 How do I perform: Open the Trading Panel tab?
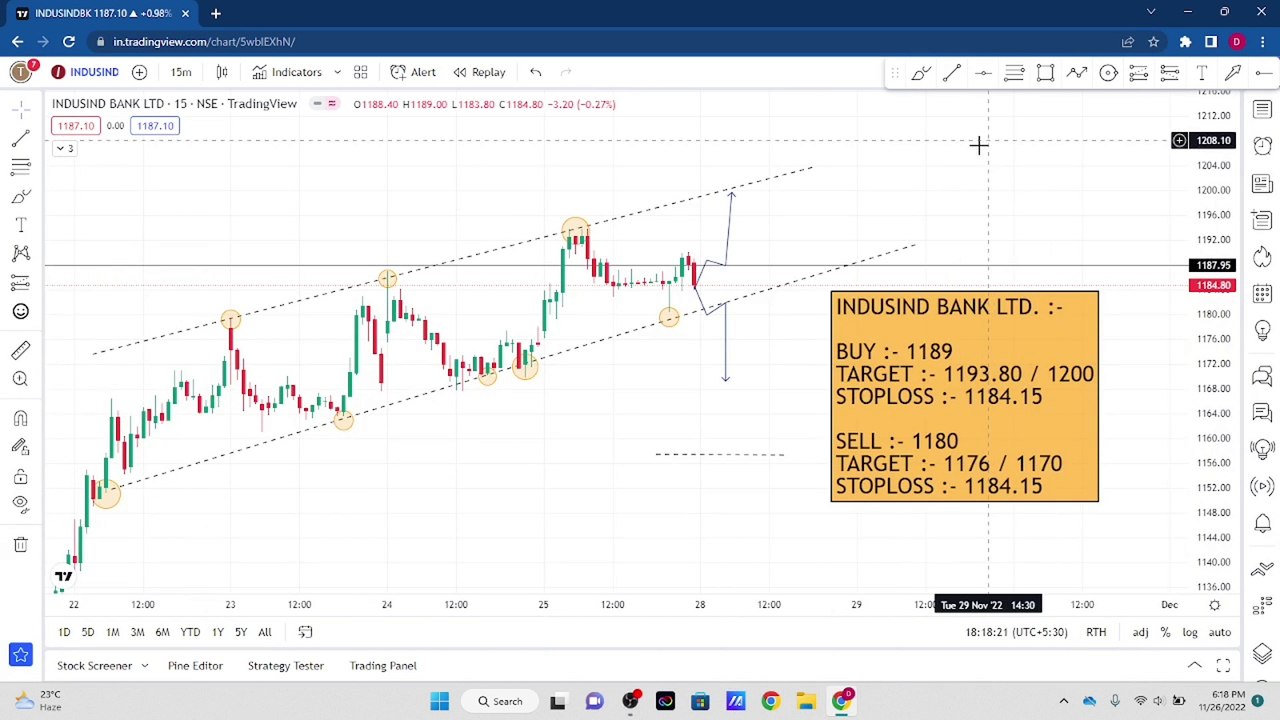click(383, 666)
